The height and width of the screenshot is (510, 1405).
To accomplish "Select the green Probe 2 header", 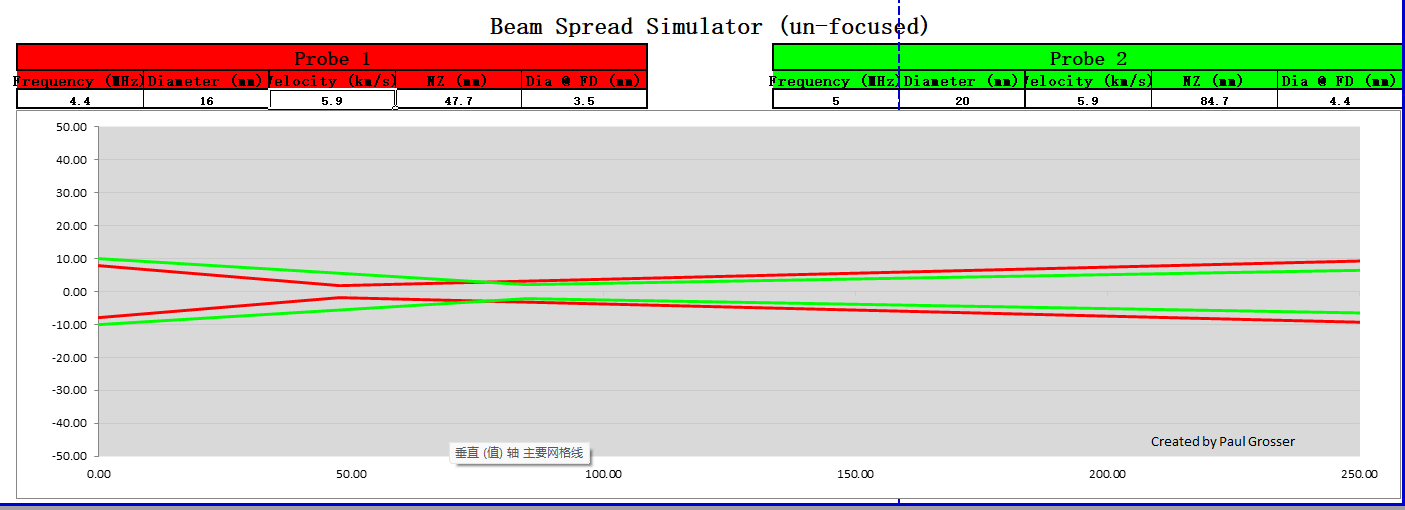I will point(1088,58).
